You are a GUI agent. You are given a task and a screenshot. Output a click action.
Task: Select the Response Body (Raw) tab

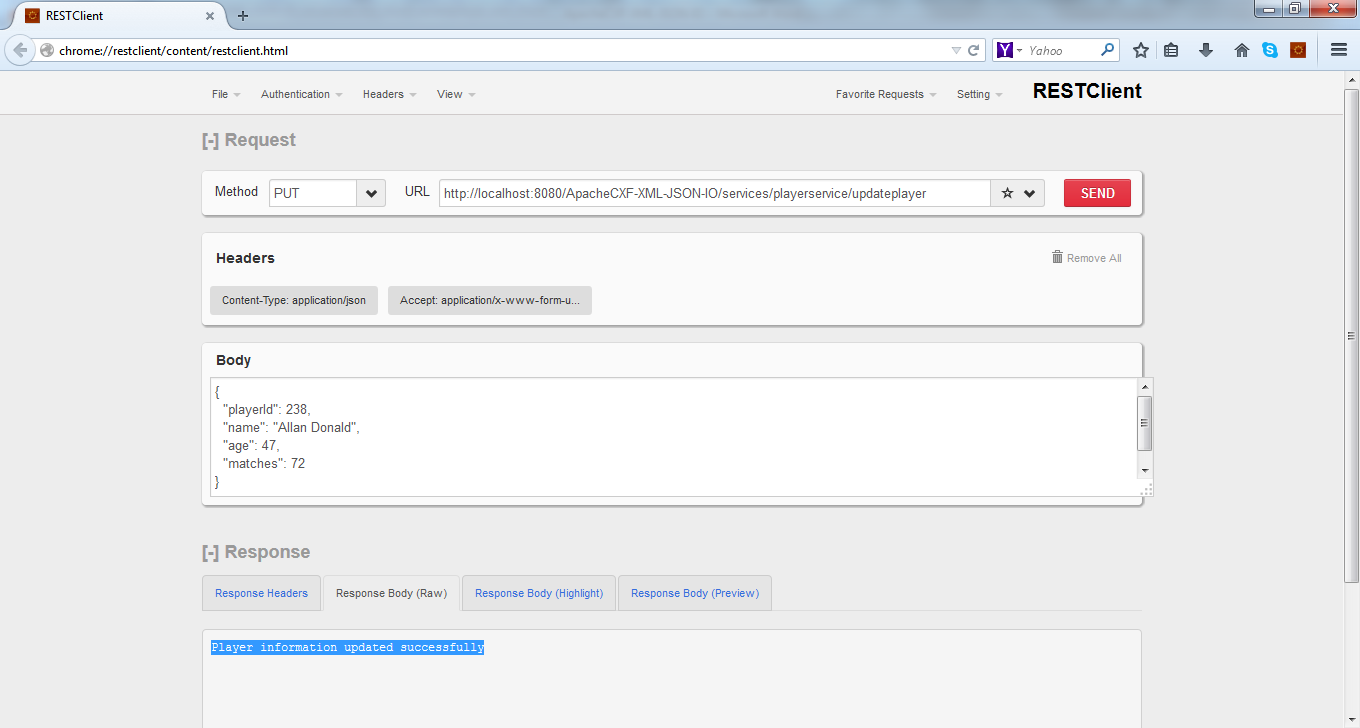click(391, 593)
